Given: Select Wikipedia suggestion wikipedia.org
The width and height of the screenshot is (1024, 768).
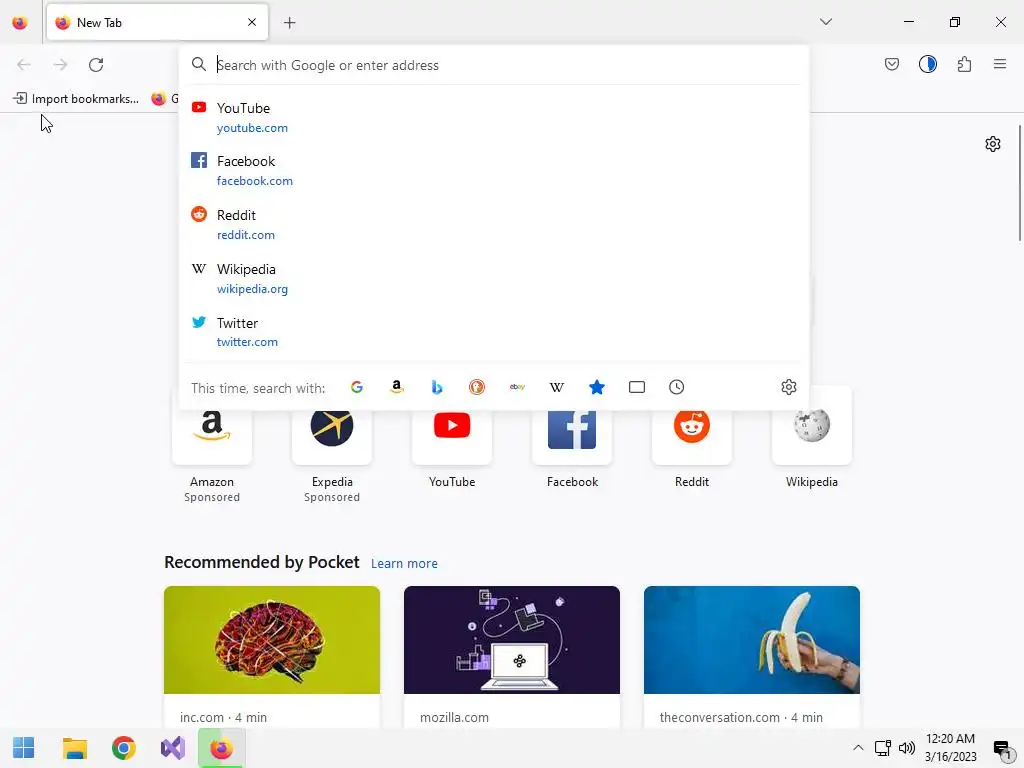Looking at the screenshot, I should click(494, 278).
